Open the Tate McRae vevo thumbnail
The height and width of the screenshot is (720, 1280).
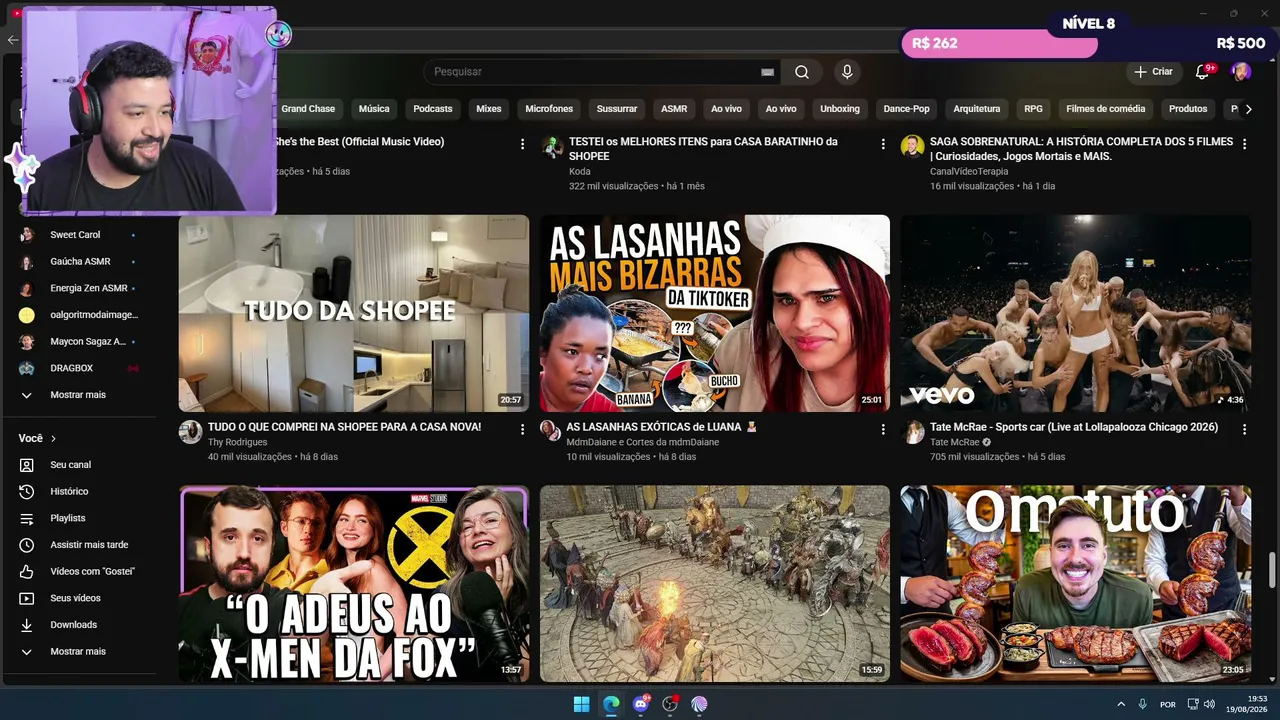click(x=1076, y=313)
